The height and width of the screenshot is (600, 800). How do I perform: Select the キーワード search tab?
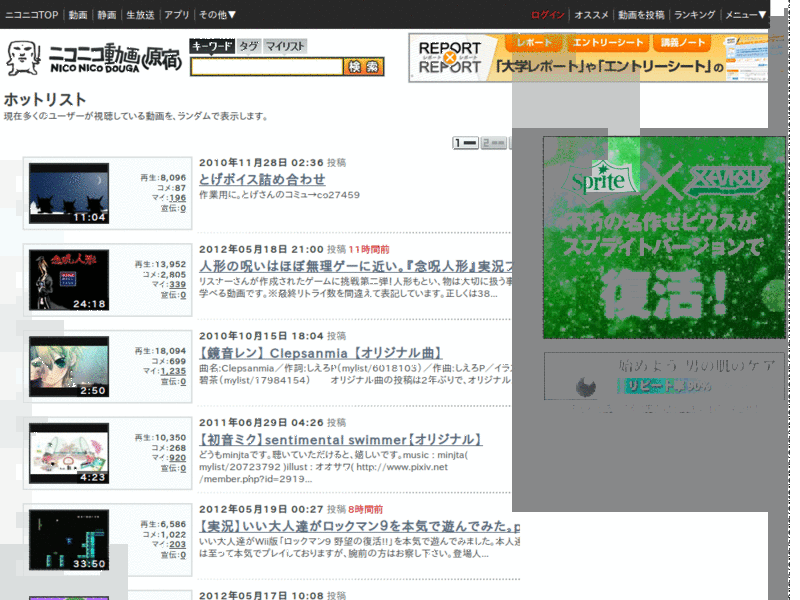pos(212,46)
